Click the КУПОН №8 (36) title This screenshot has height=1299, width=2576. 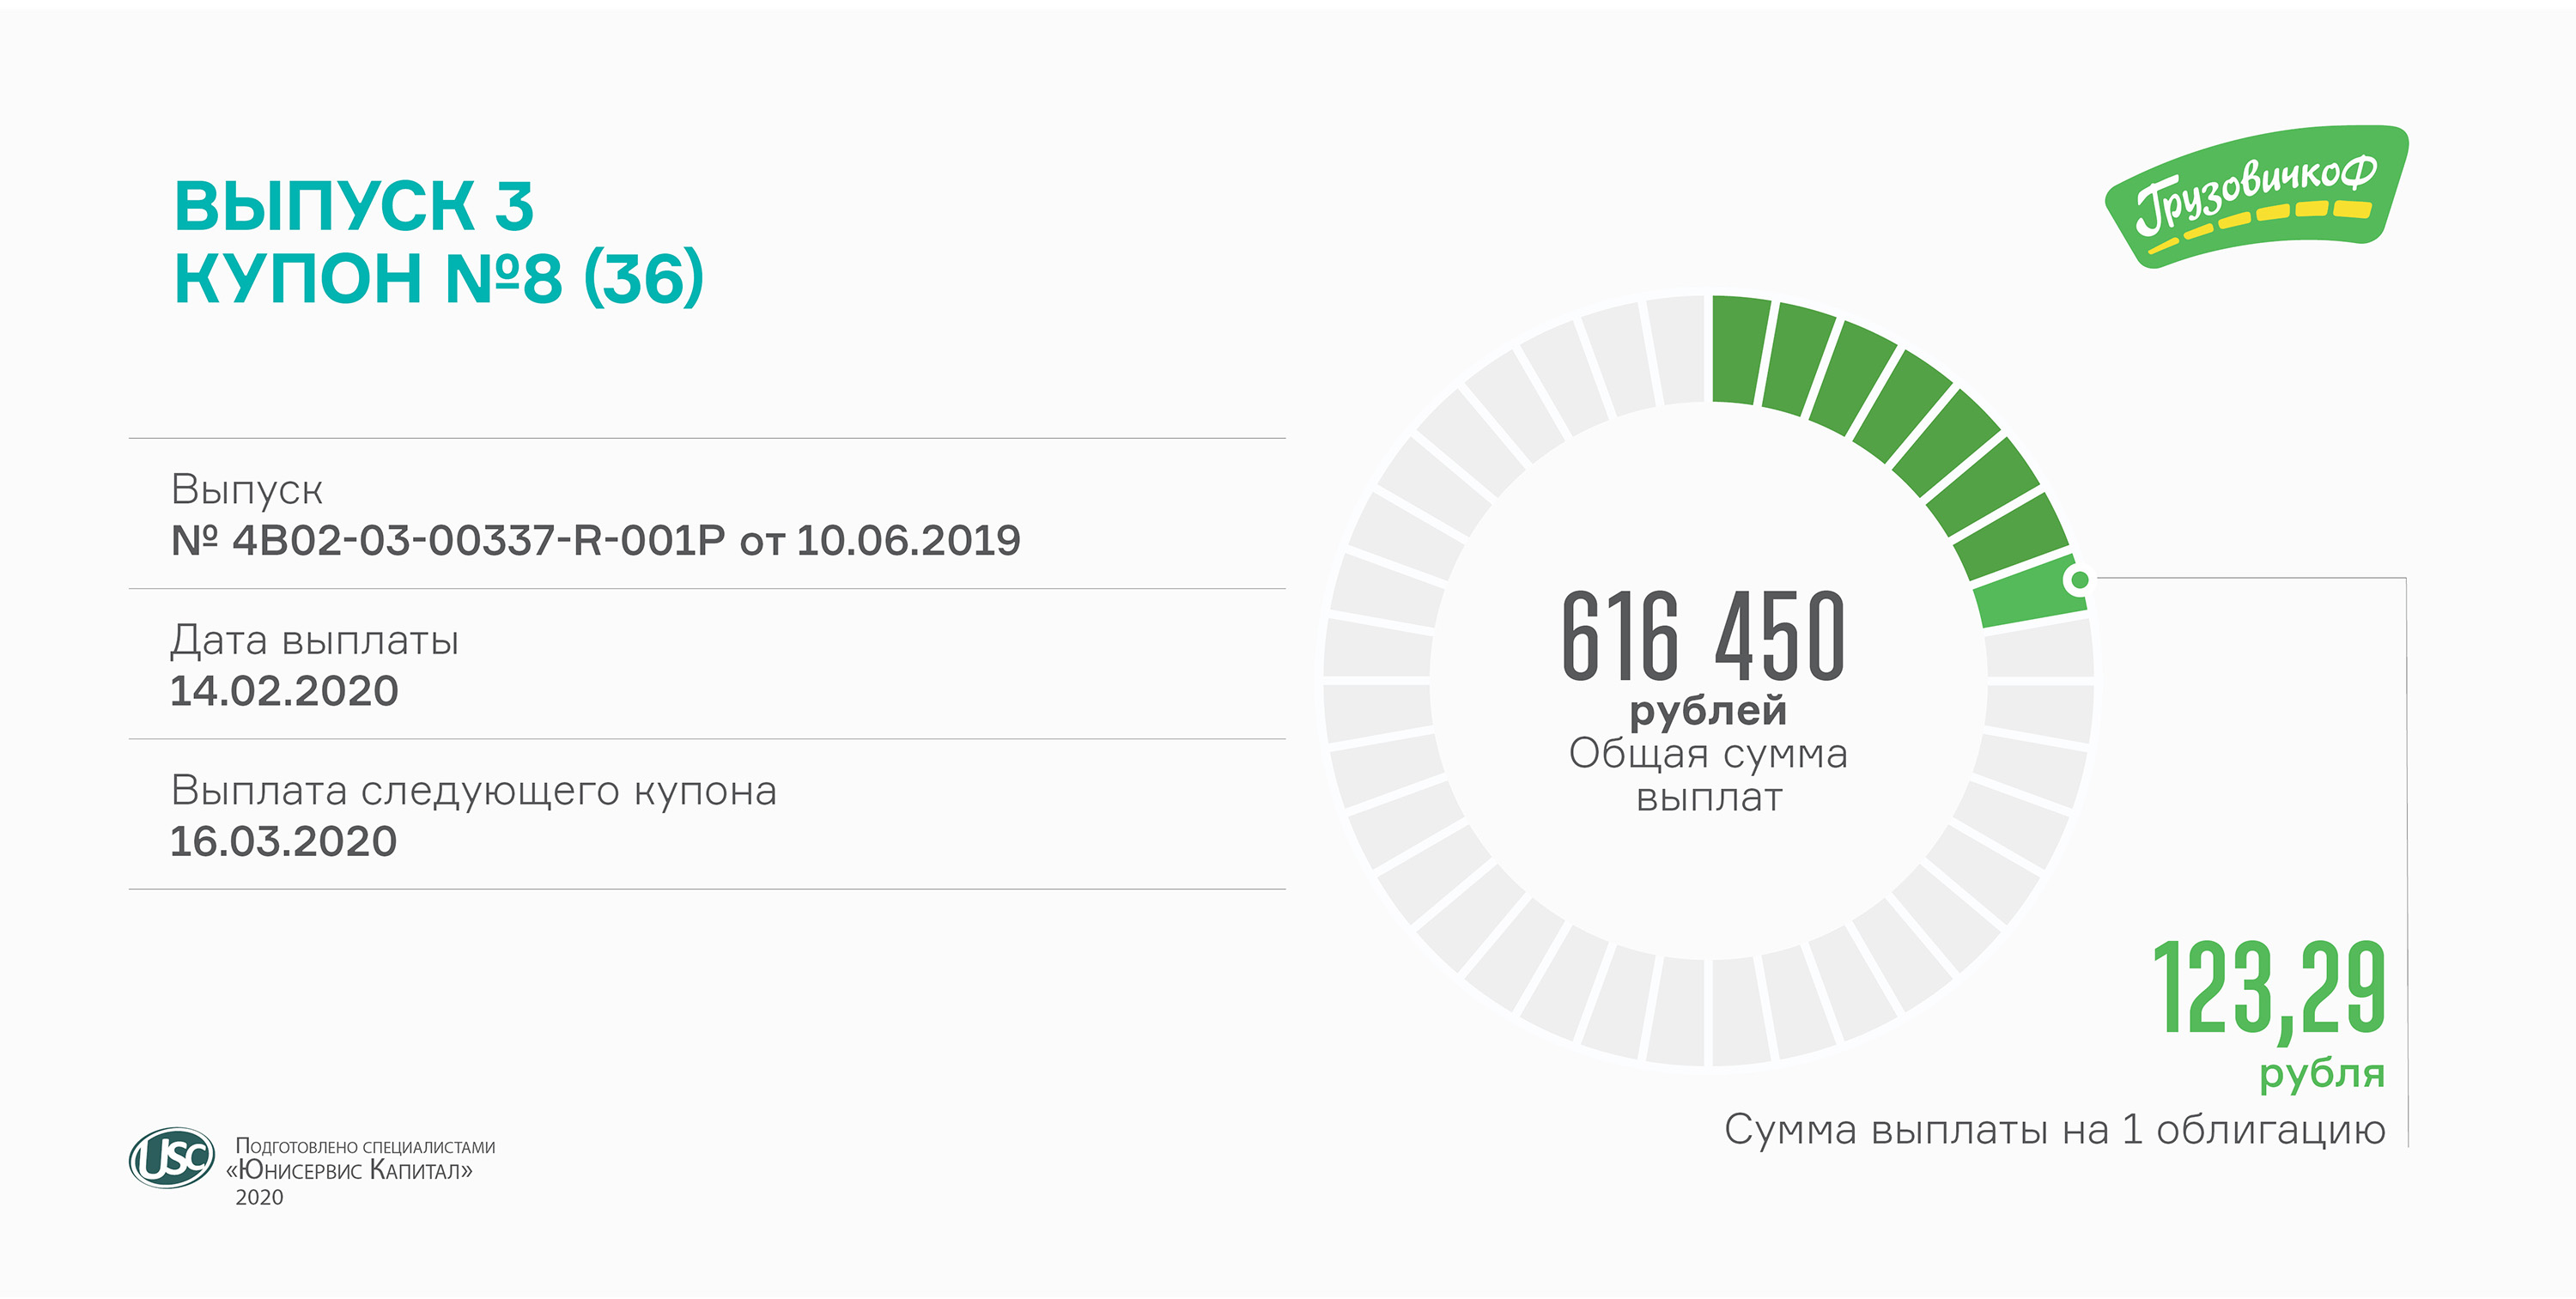pos(439,278)
